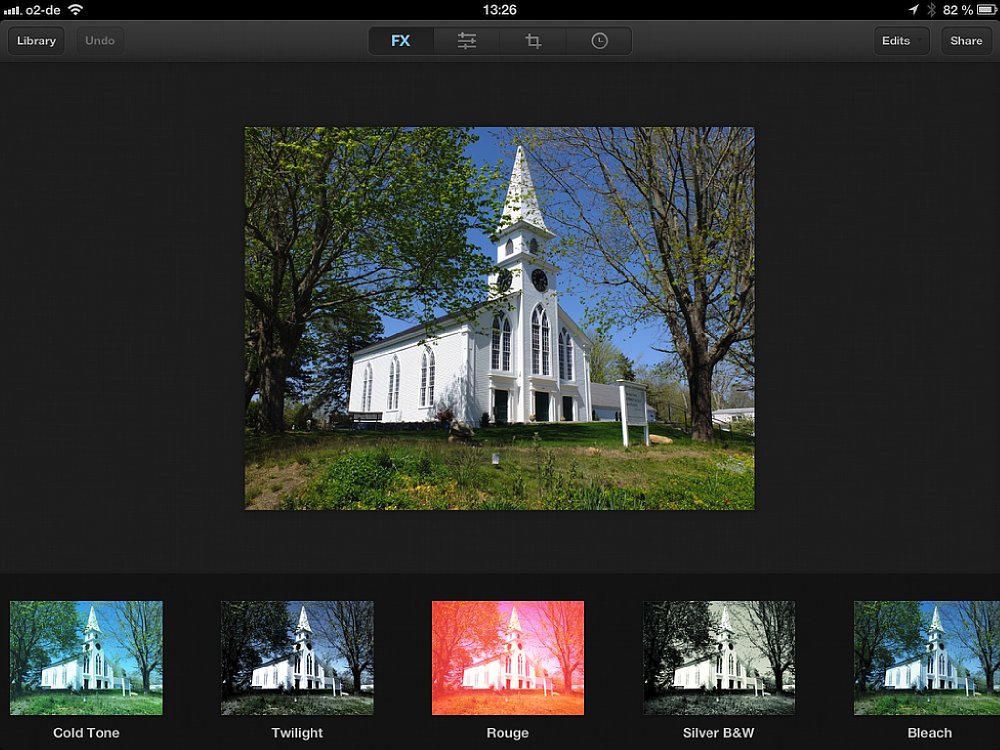Open the adjustments sliders panel

coord(467,41)
